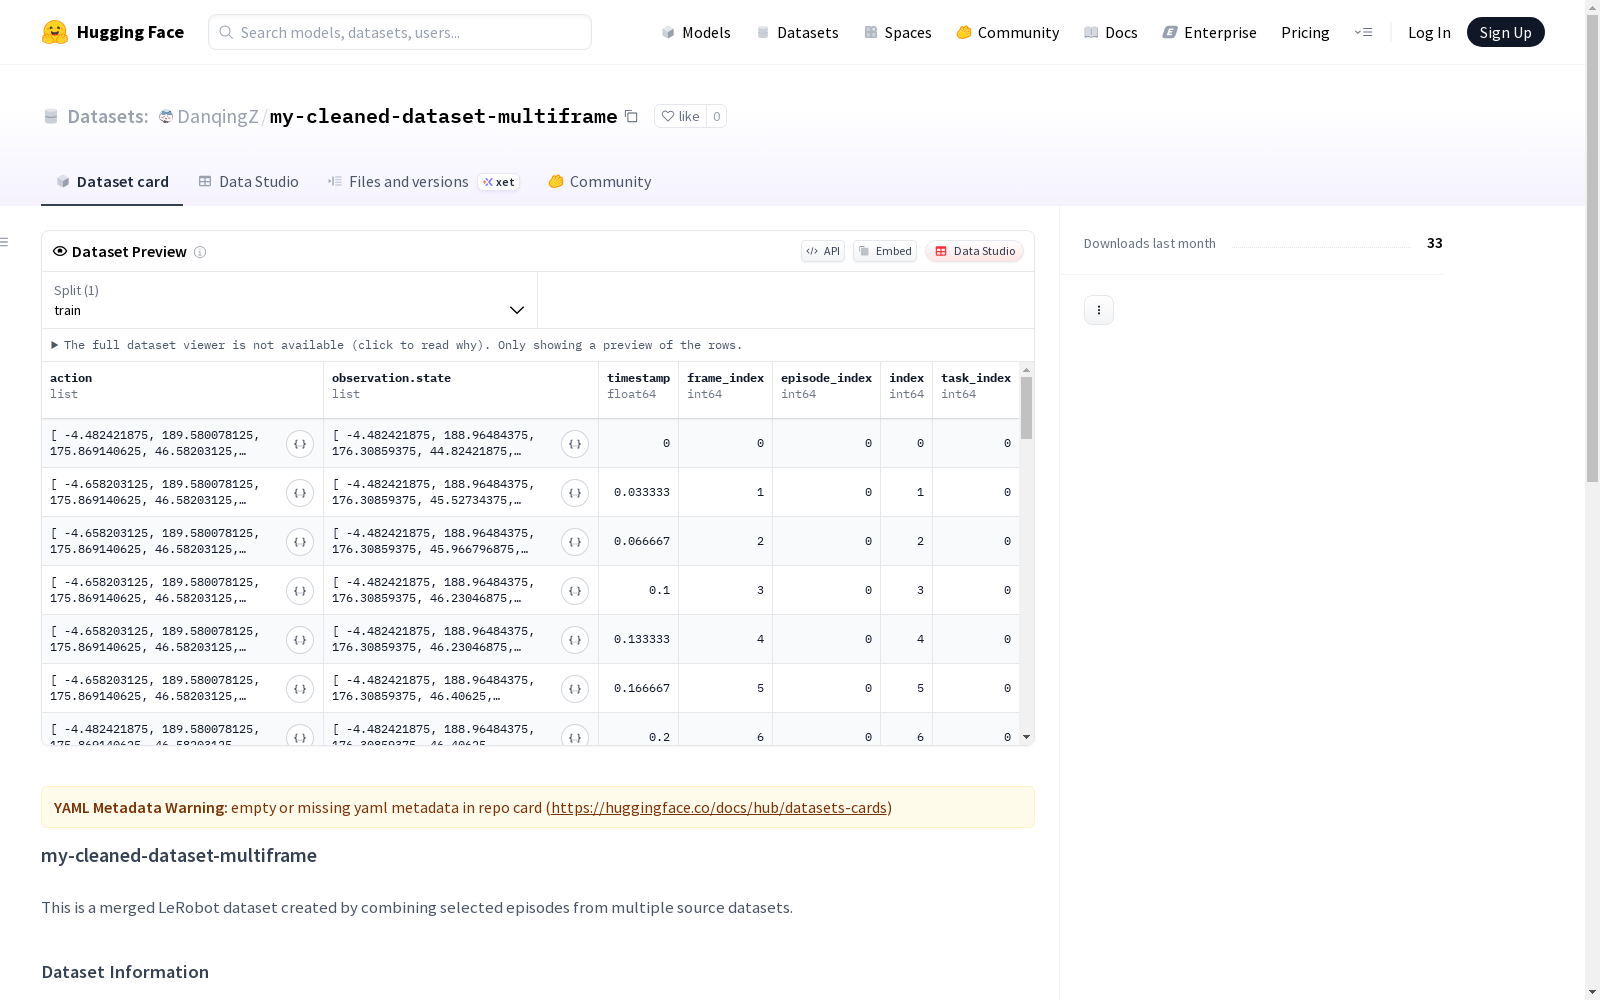This screenshot has width=1600, height=1000.
Task: Click the Hugging Face logo icon
Action: [x=55, y=32]
